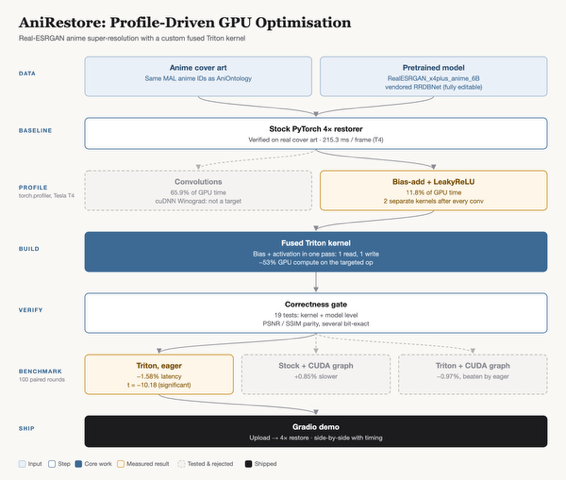Screen dimensions: 566x480
Task: Click the subtitle about Real-ESRGAN anime super-resolution
Action: 132,38
